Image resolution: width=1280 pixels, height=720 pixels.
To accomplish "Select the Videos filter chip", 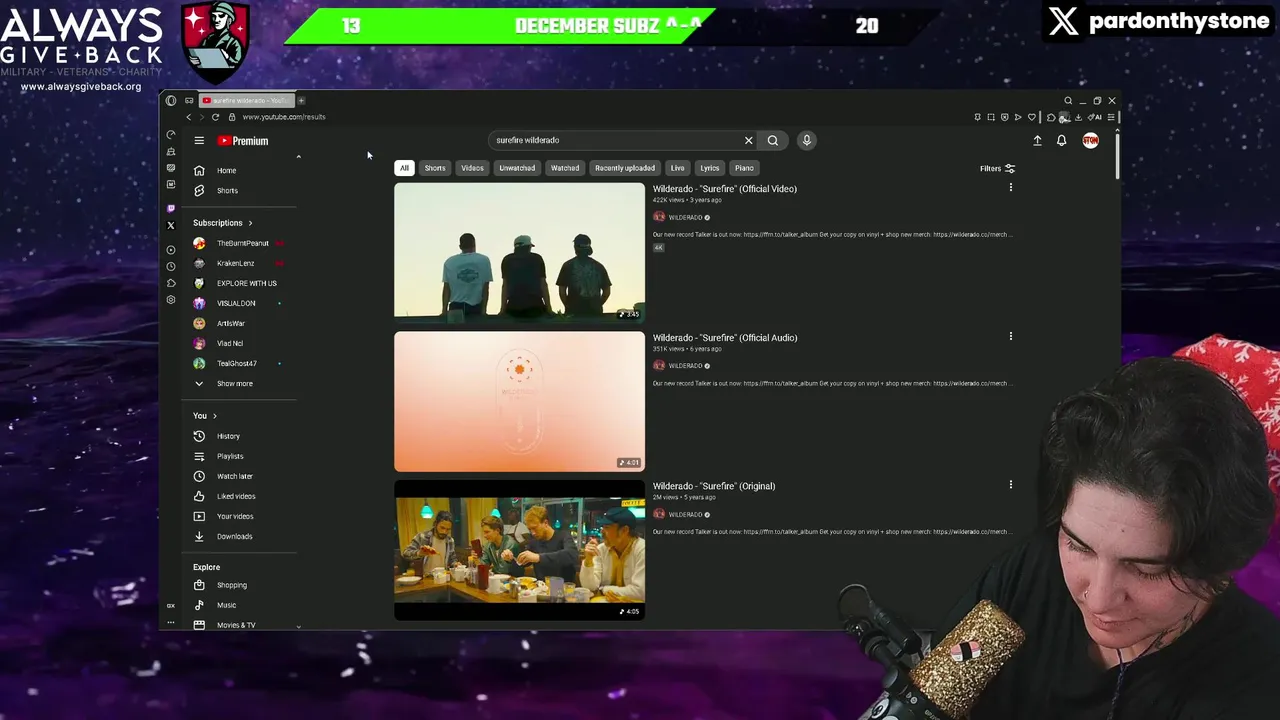I will (x=472, y=168).
